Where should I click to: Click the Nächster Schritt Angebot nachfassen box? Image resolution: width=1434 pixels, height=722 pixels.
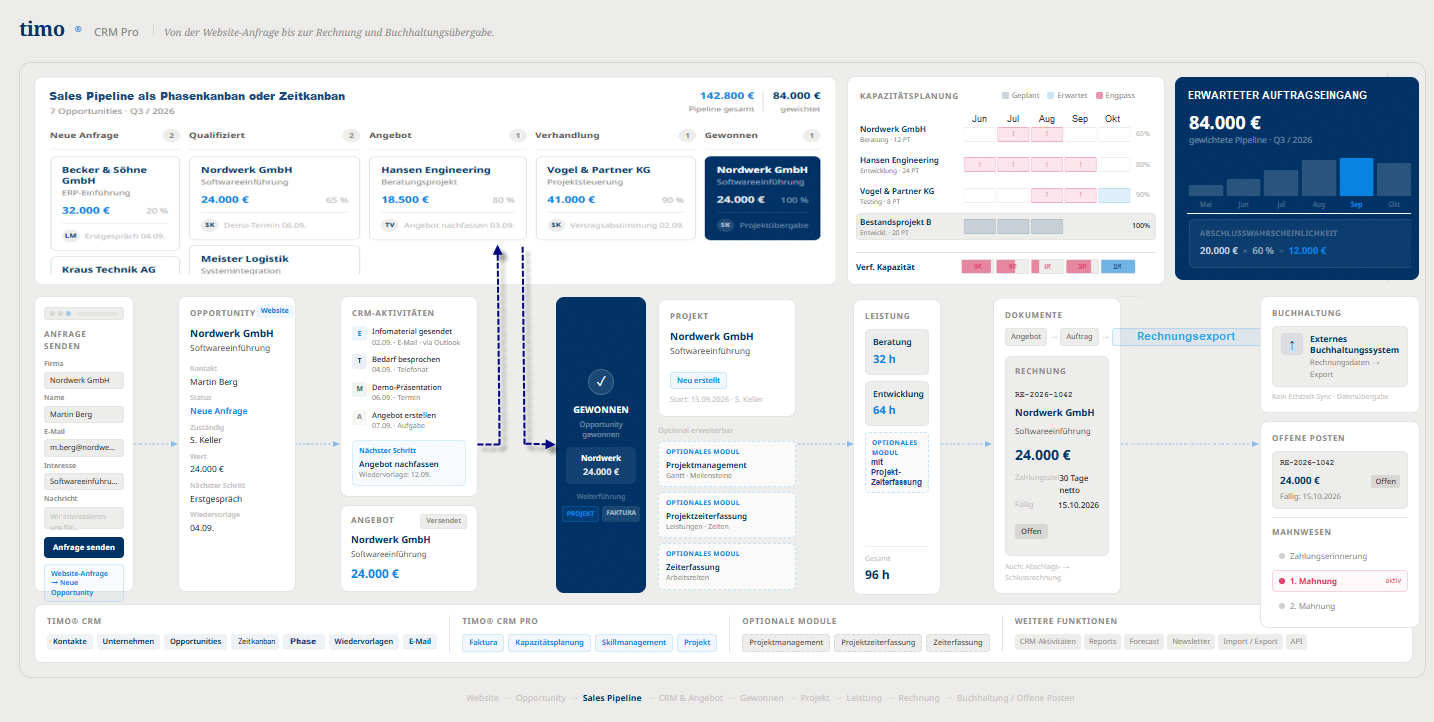(409, 463)
